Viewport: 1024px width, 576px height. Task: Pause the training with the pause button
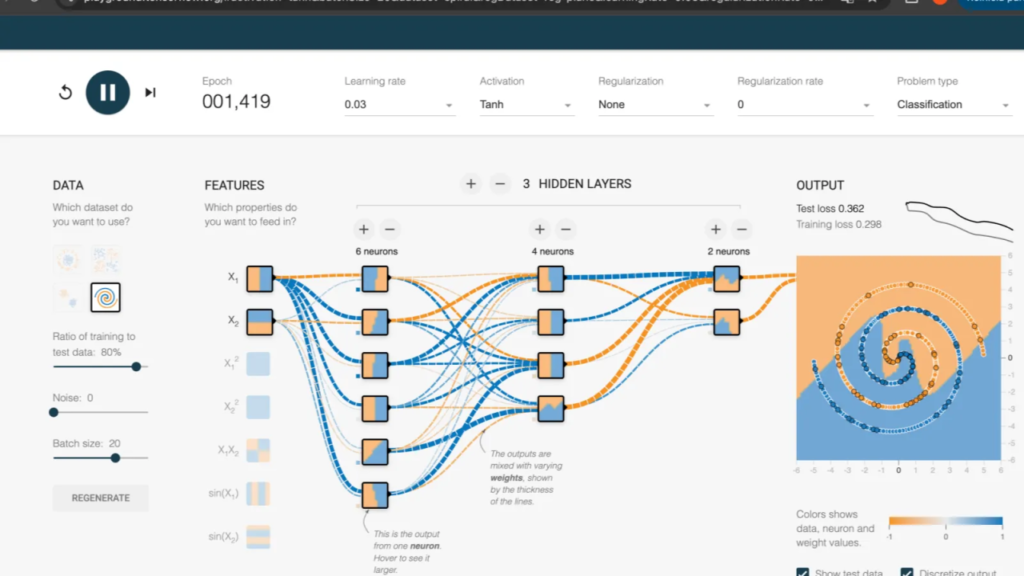point(108,92)
